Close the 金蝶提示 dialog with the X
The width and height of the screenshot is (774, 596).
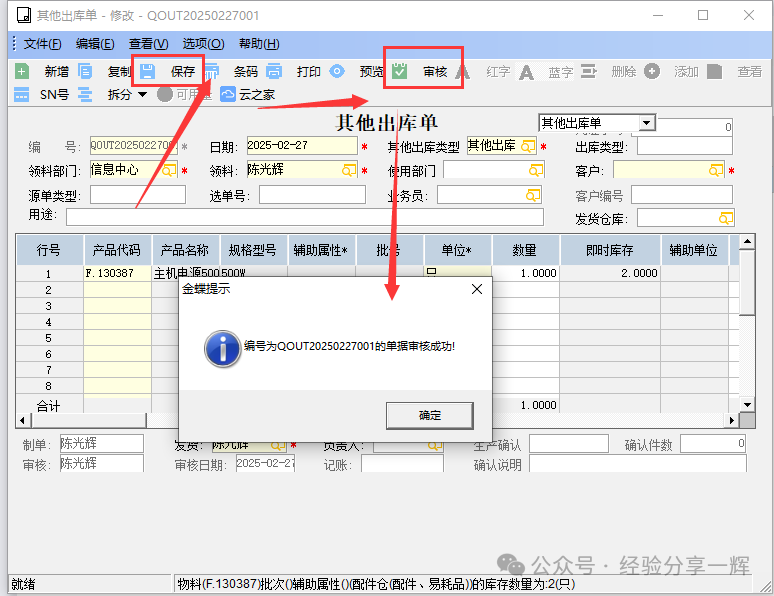(477, 289)
